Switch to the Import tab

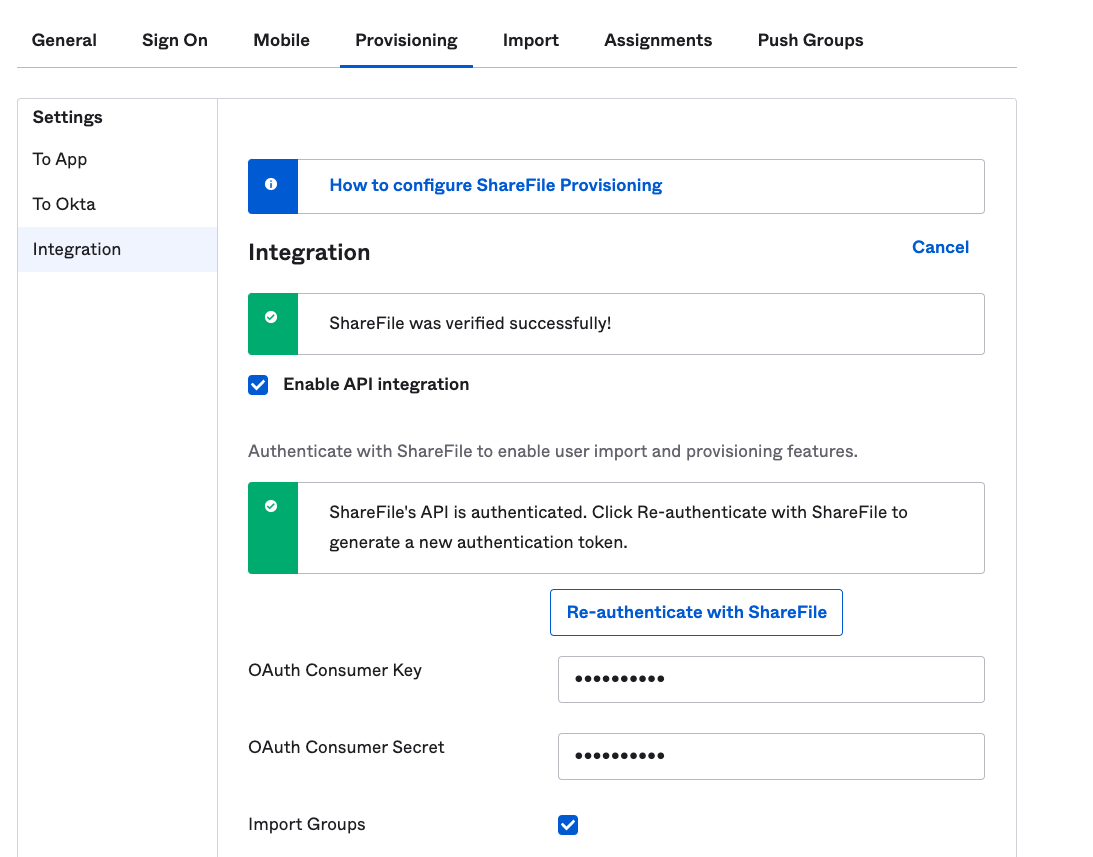[531, 40]
